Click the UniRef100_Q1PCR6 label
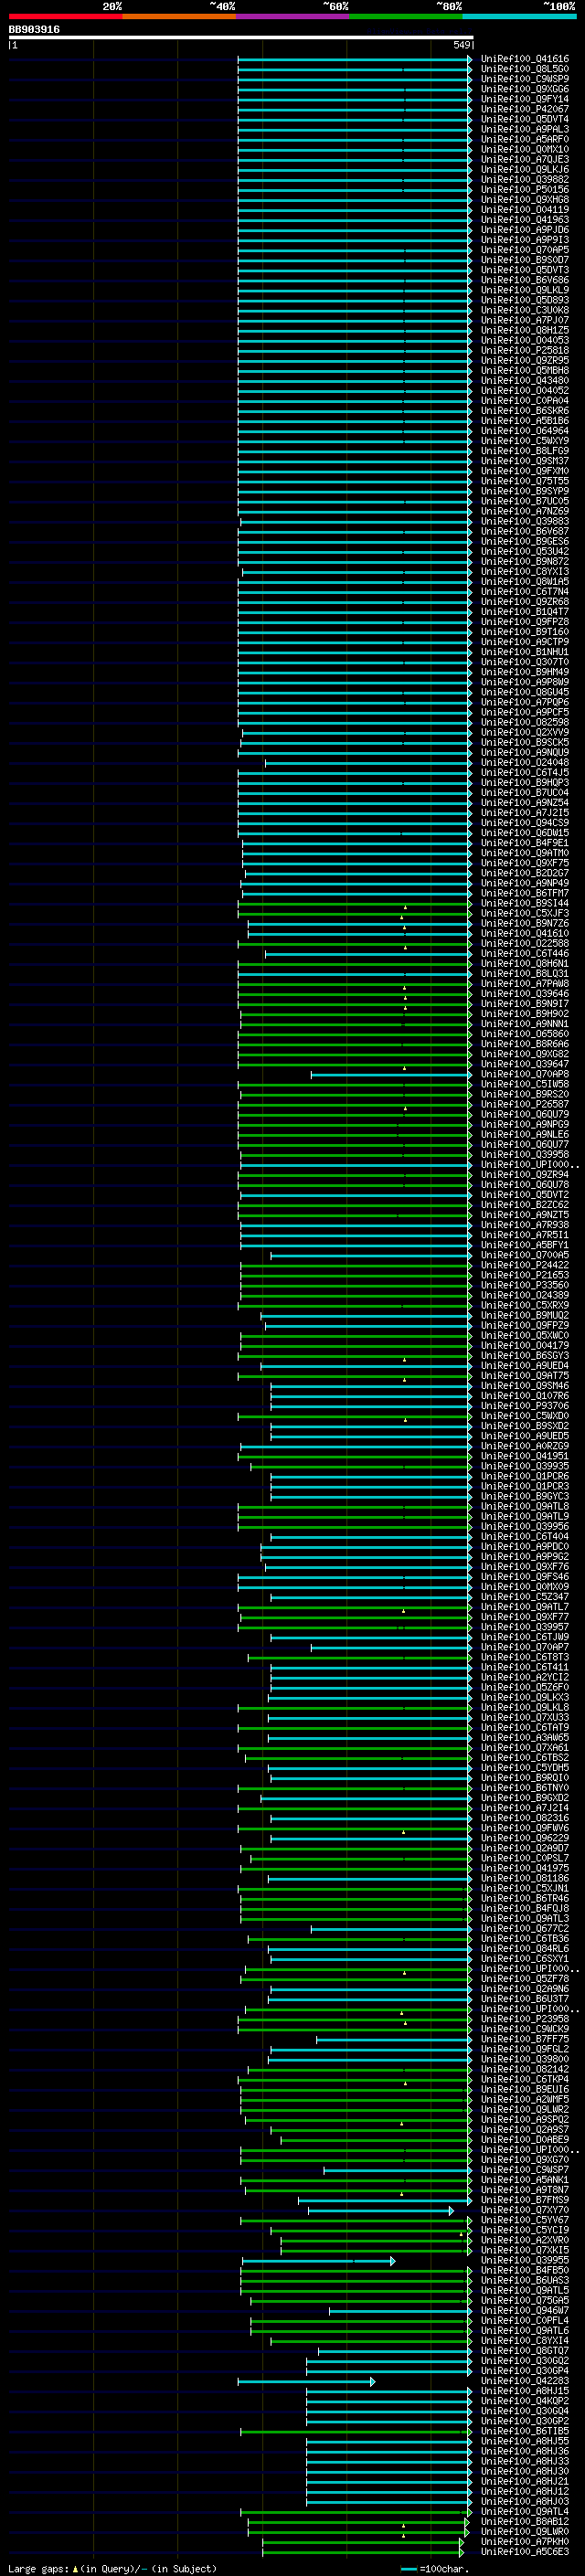Image resolution: width=585 pixels, height=2576 pixels. tap(524, 1476)
